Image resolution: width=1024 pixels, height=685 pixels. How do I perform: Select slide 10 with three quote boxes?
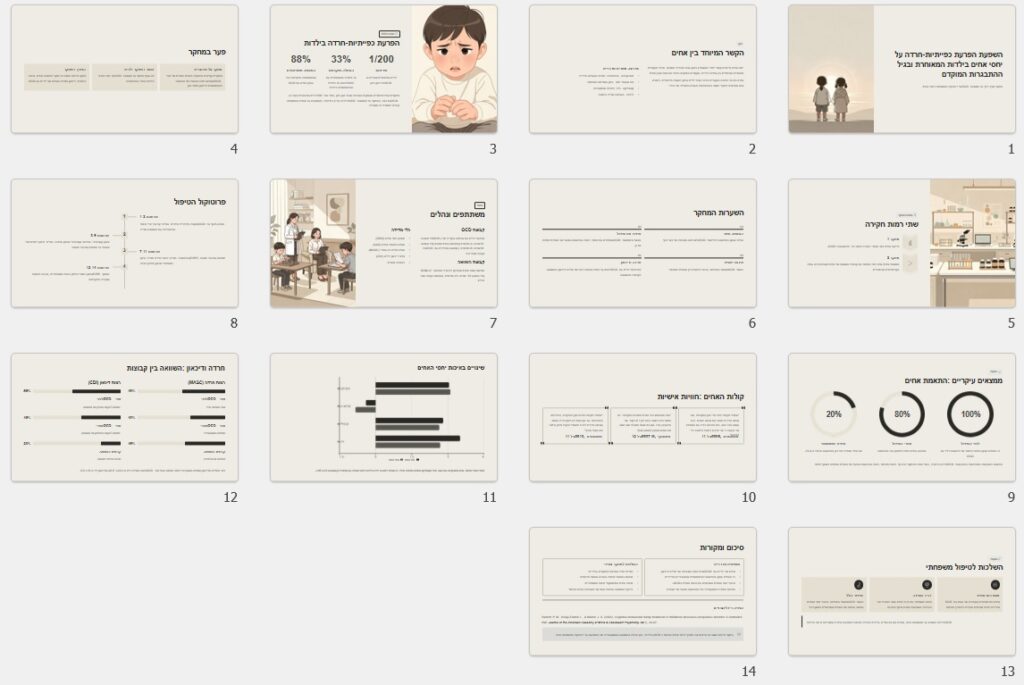tap(642, 417)
